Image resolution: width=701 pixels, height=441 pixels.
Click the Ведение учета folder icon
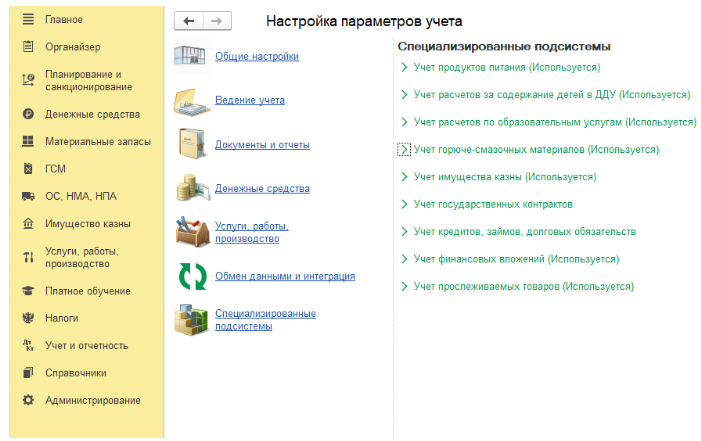191,102
